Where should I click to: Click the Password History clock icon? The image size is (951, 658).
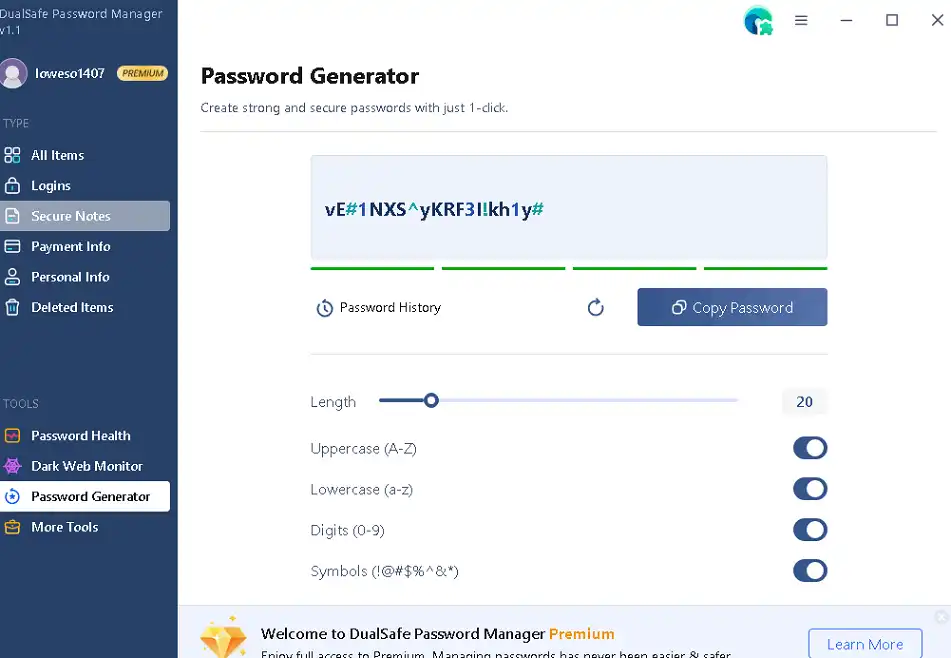pyautogui.click(x=325, y=307)
